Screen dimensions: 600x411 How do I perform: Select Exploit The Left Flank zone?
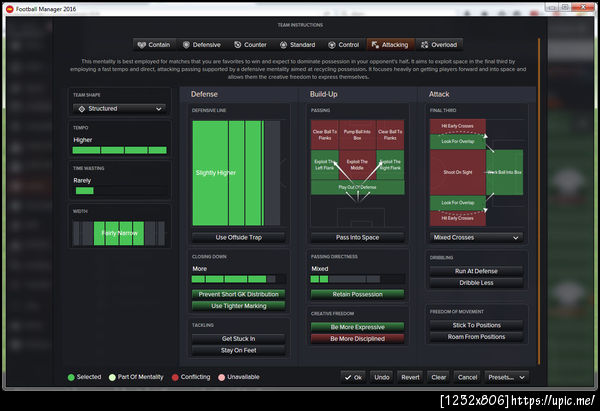(x=325, y=165)
